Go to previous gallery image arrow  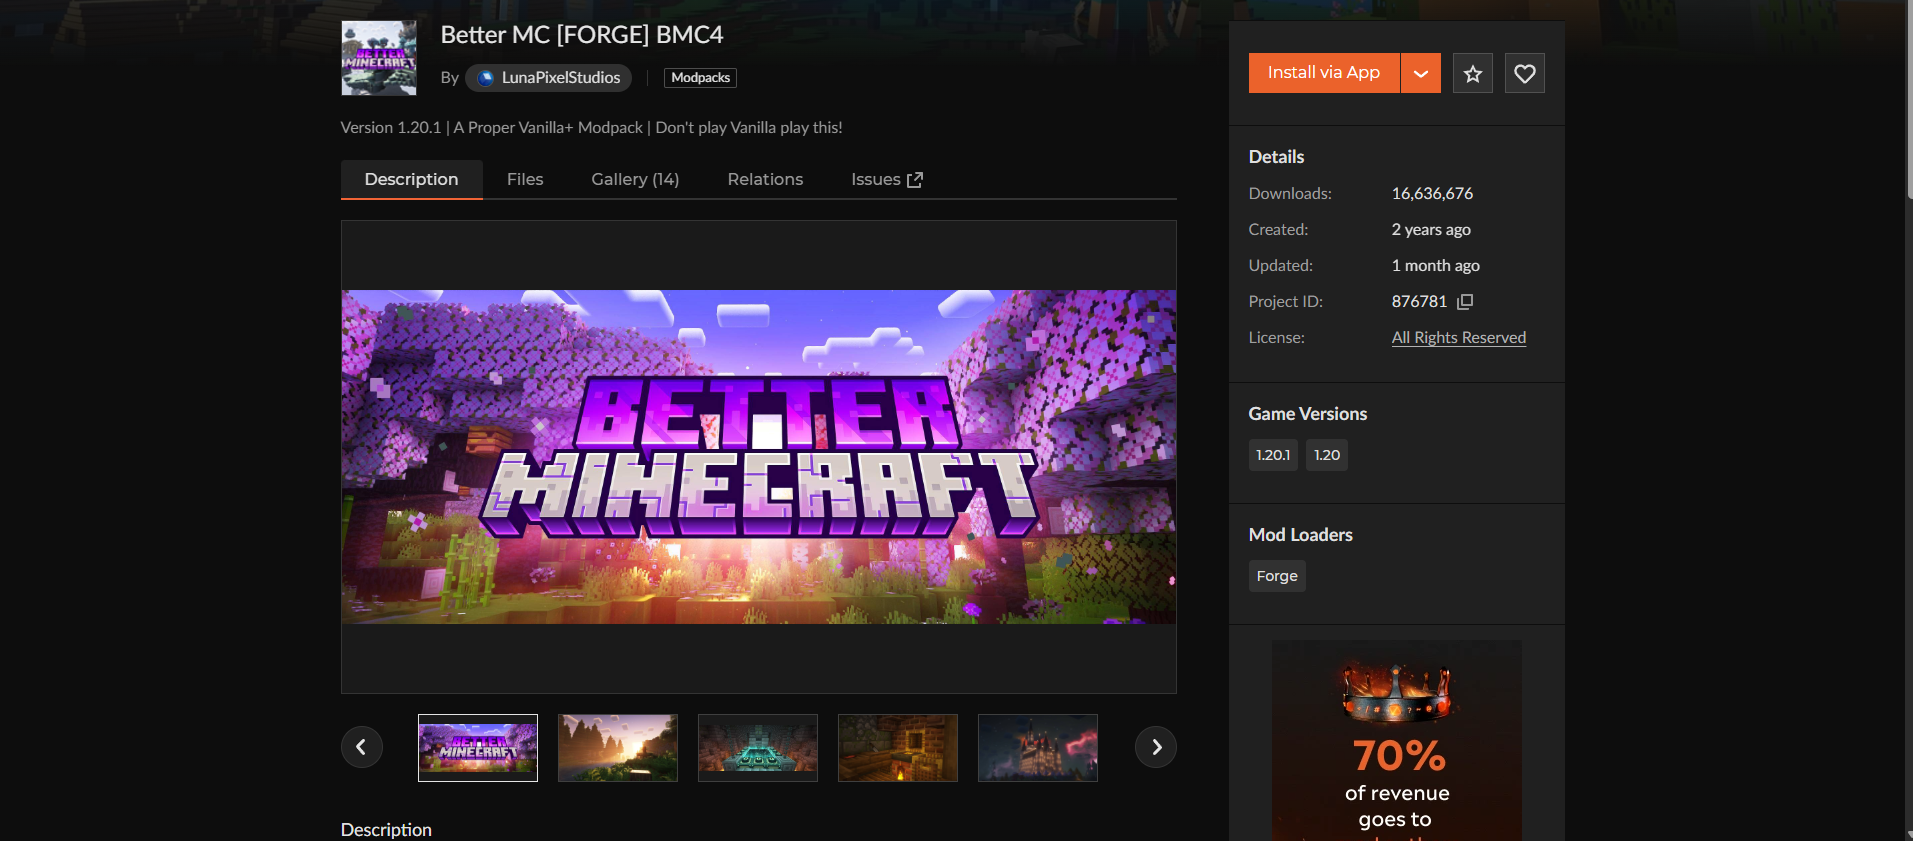(362, 747)
